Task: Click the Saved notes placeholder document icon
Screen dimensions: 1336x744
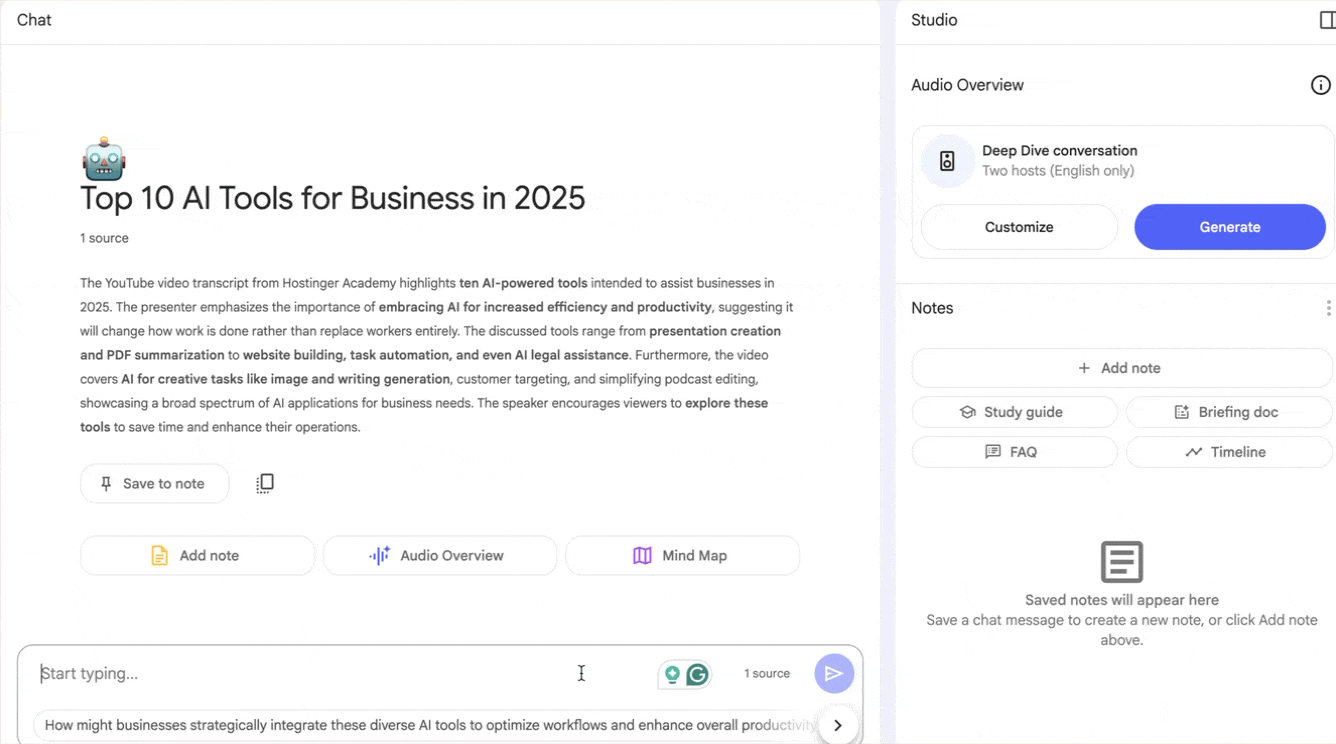Action: click(x=1122, y=562)
